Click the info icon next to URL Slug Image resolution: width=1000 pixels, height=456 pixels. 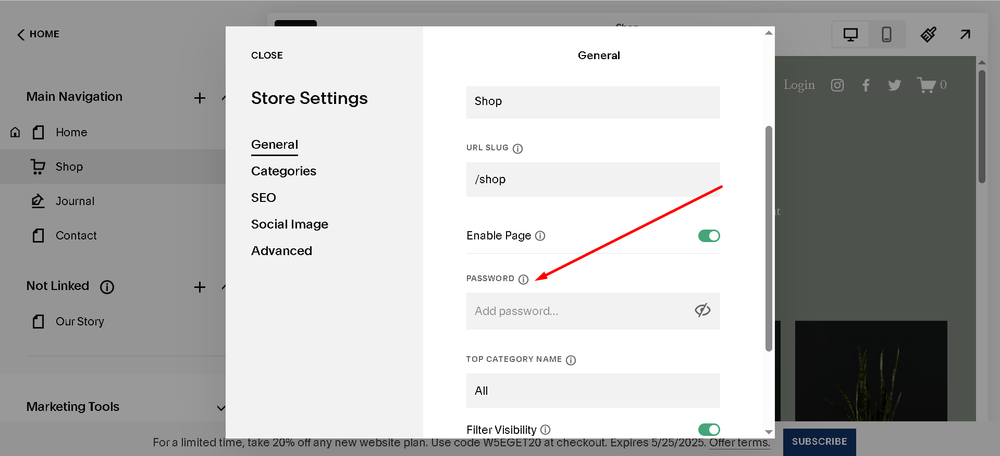click(518, 148)
